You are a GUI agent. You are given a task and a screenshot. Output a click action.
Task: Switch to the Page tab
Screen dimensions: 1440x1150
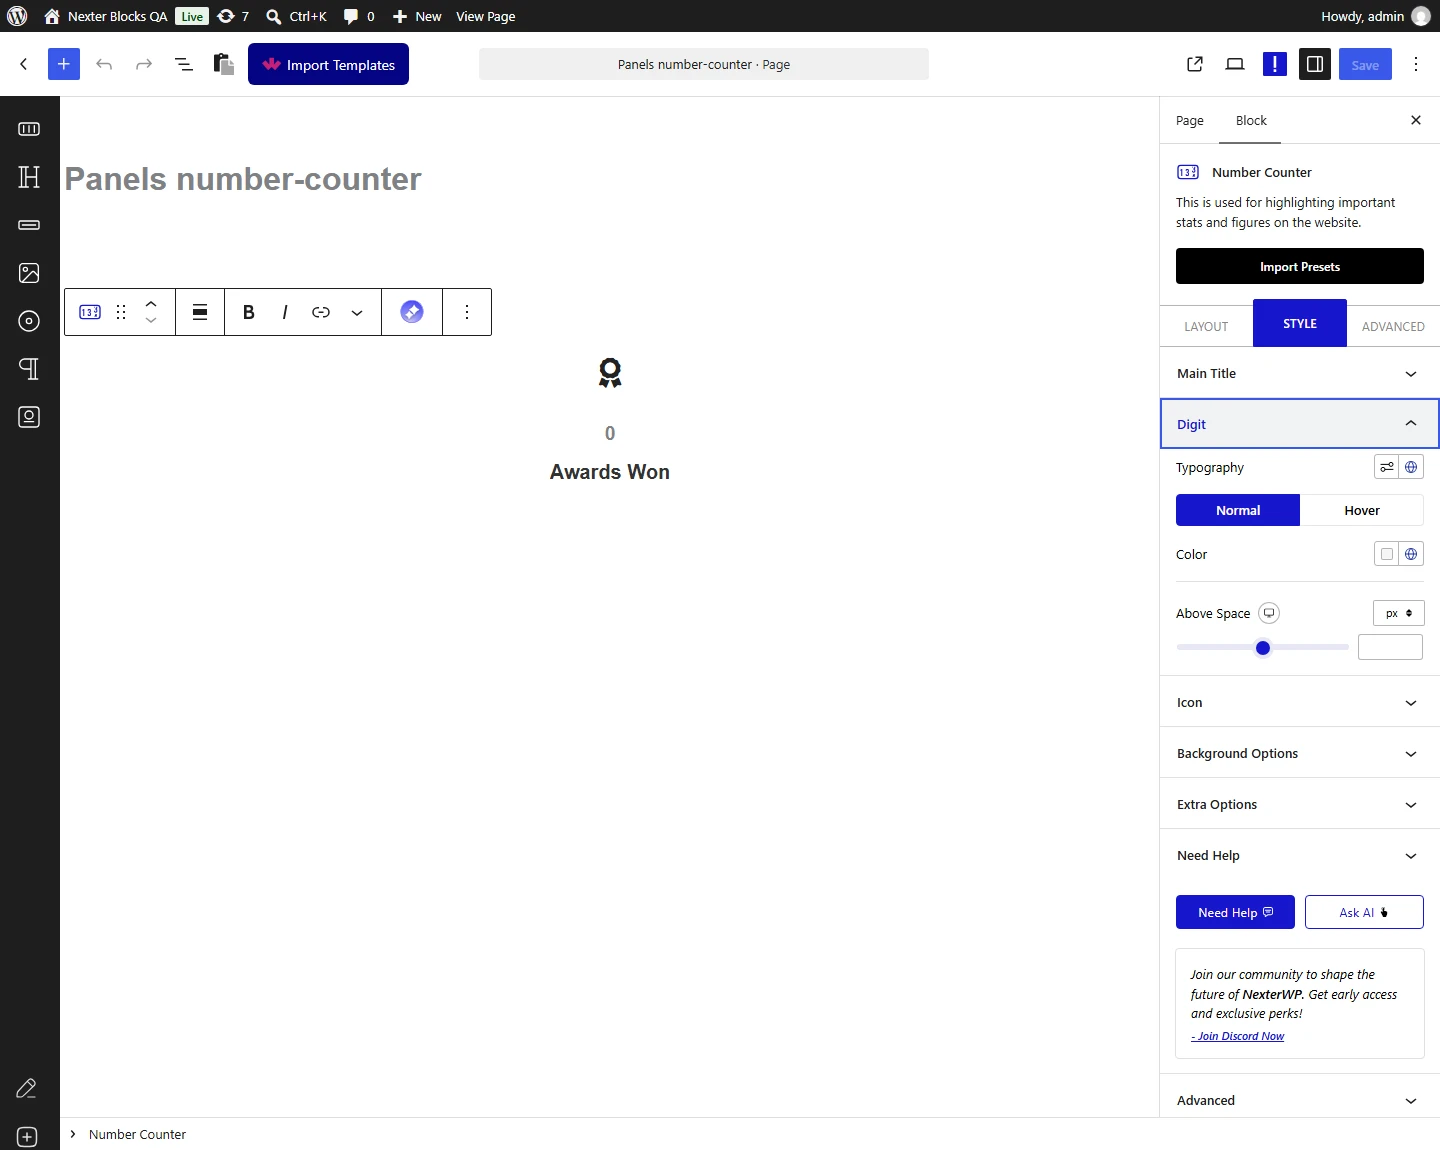pos(1190,120)
